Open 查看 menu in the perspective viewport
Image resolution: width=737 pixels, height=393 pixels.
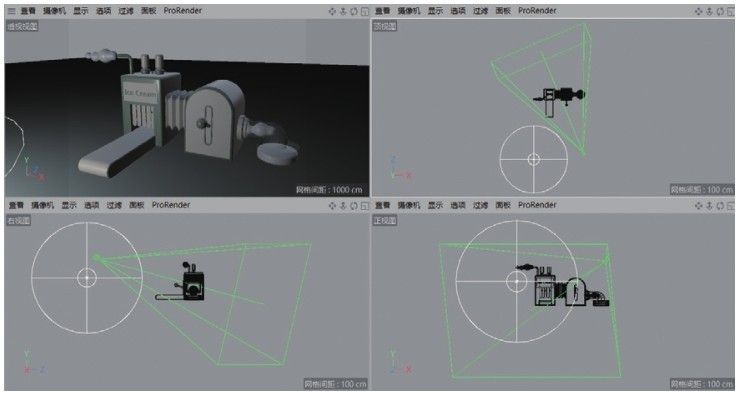click(x=28, y=10)
